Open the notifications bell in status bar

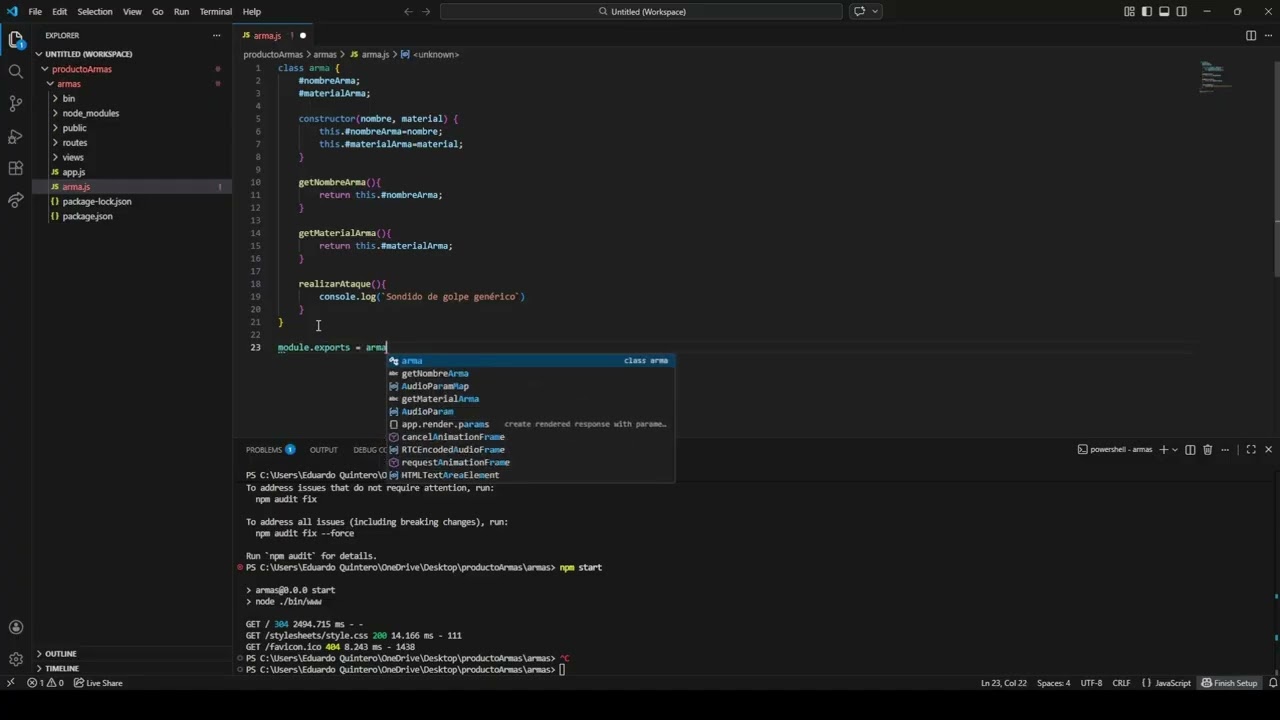[x=1272, y=683]
